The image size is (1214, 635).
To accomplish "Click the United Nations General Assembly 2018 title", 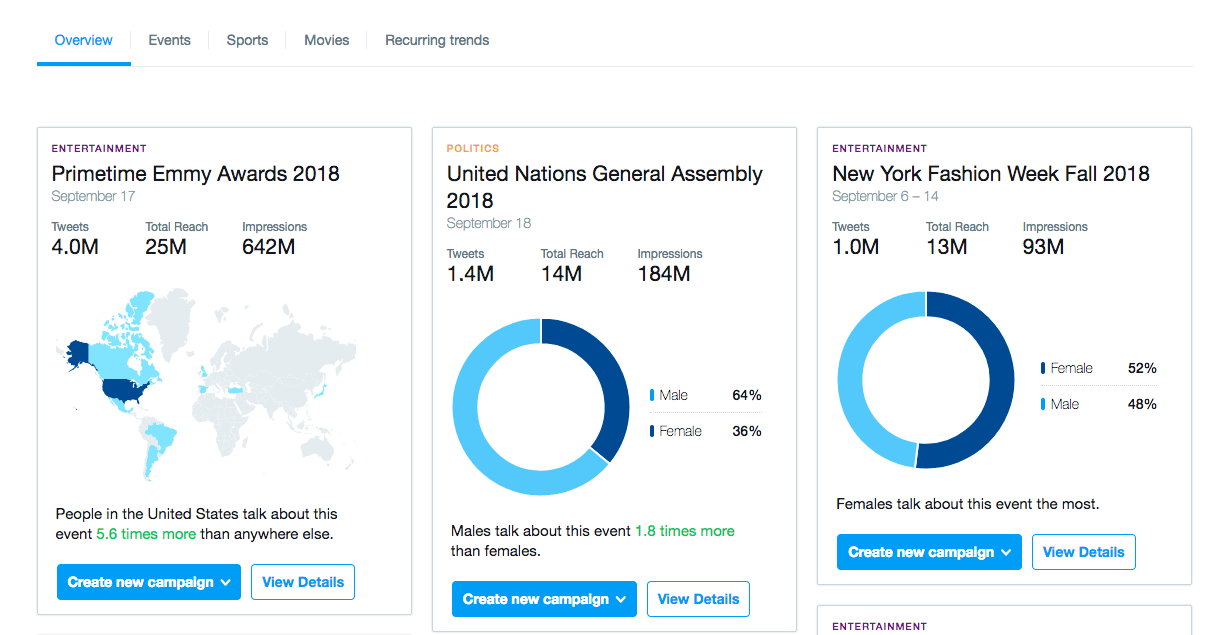I will coord(605,187).
